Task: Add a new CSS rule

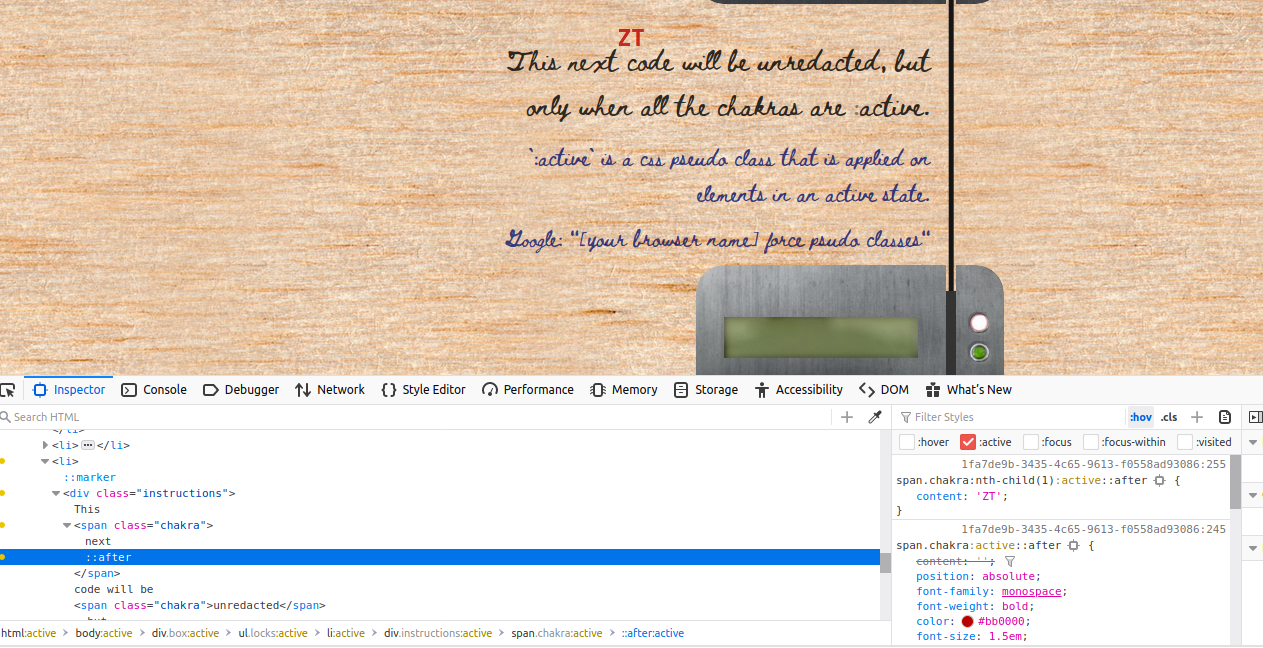Action: point(1197,417)
